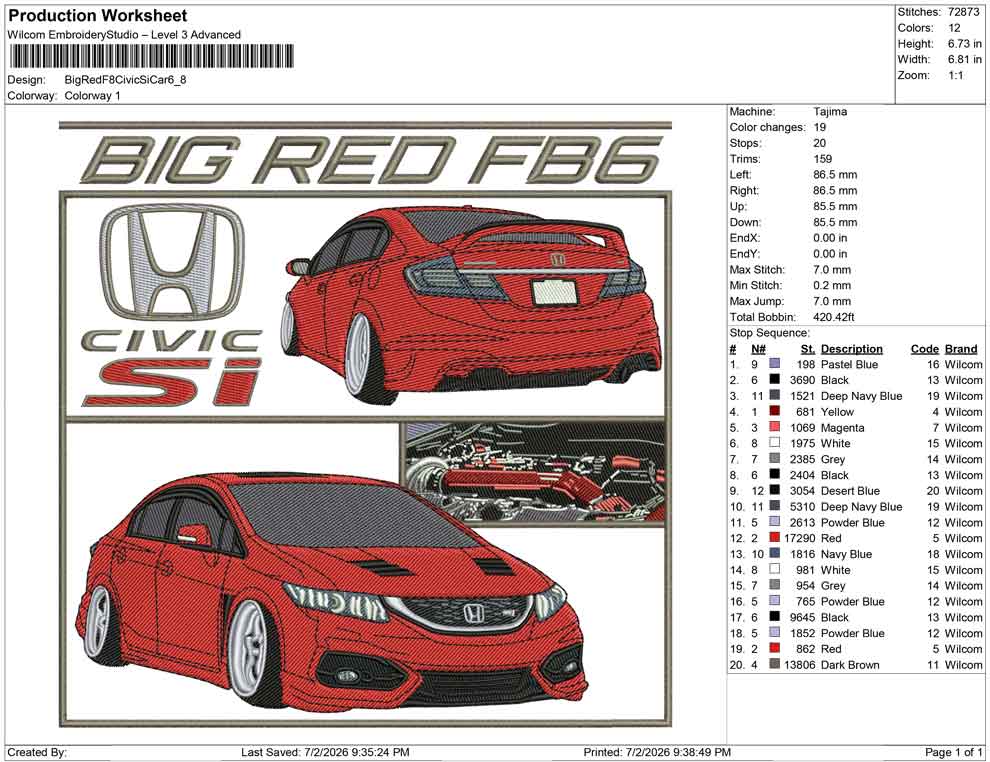Viewport: 990px width, 762px height.
Task: Click the Code column header
Action: point(925,349)
